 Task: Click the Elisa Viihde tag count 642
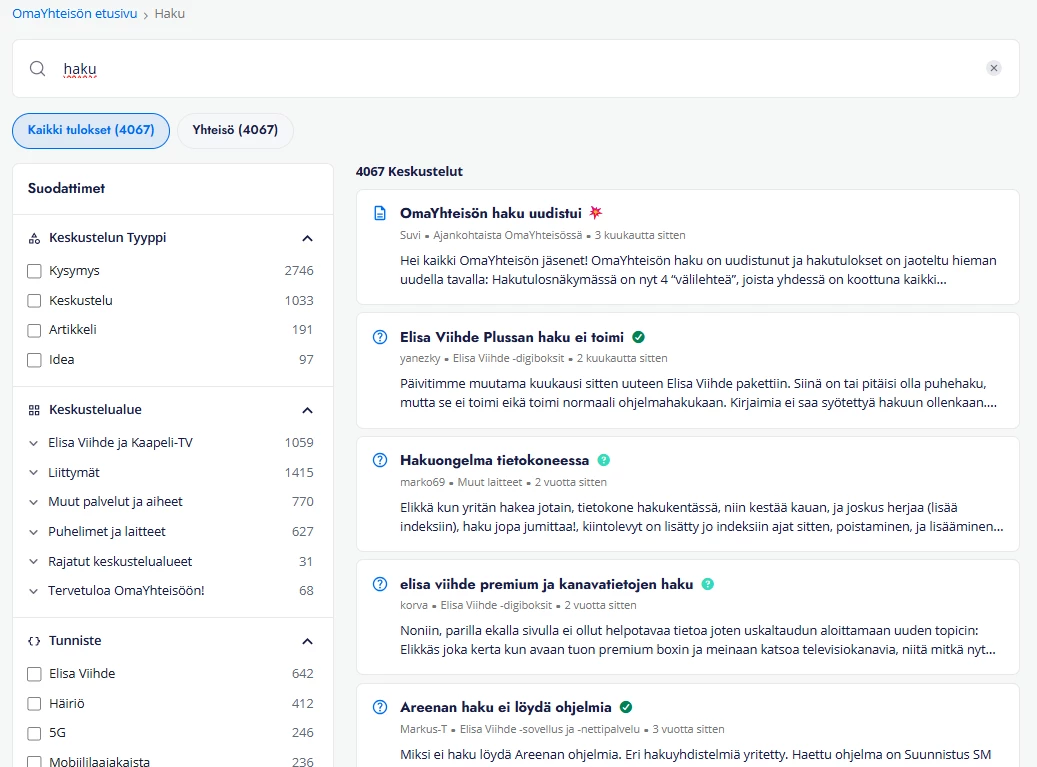pyautogui.click(x=303, y=674)
